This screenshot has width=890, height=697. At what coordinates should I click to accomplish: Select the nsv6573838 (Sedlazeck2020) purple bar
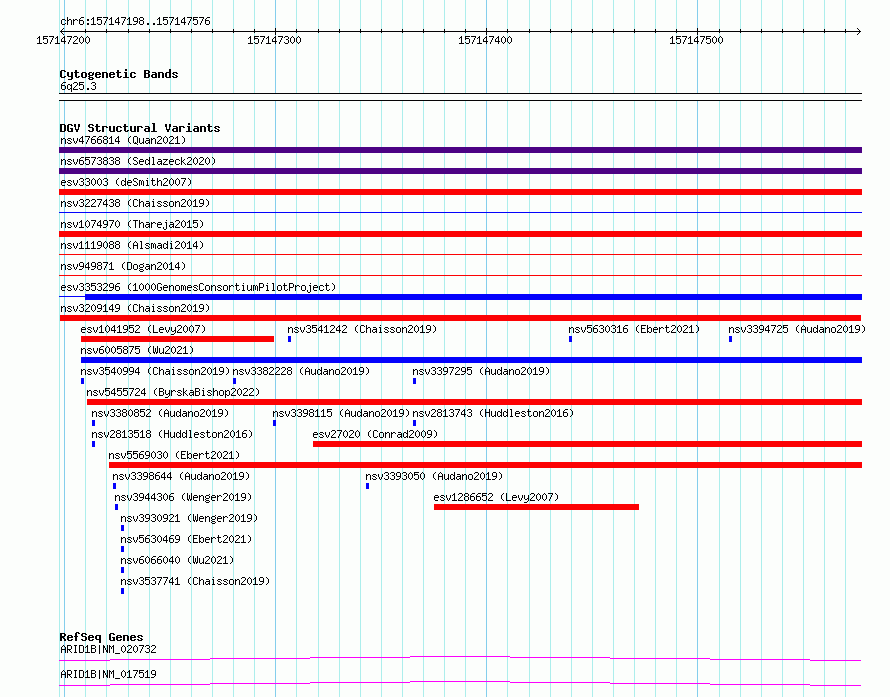(x=460, y=171)
